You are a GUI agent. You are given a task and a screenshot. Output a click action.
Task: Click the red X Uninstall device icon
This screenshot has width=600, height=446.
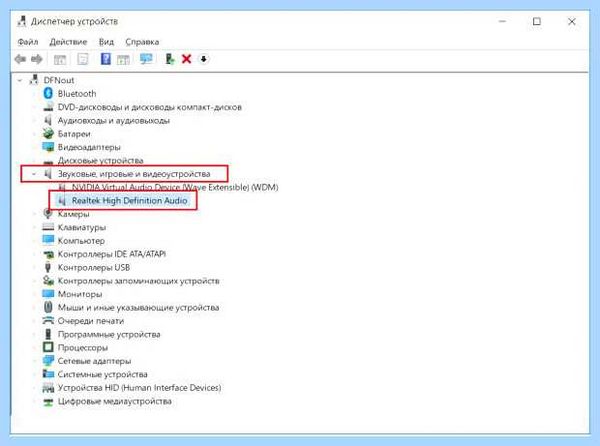[186, 59]
